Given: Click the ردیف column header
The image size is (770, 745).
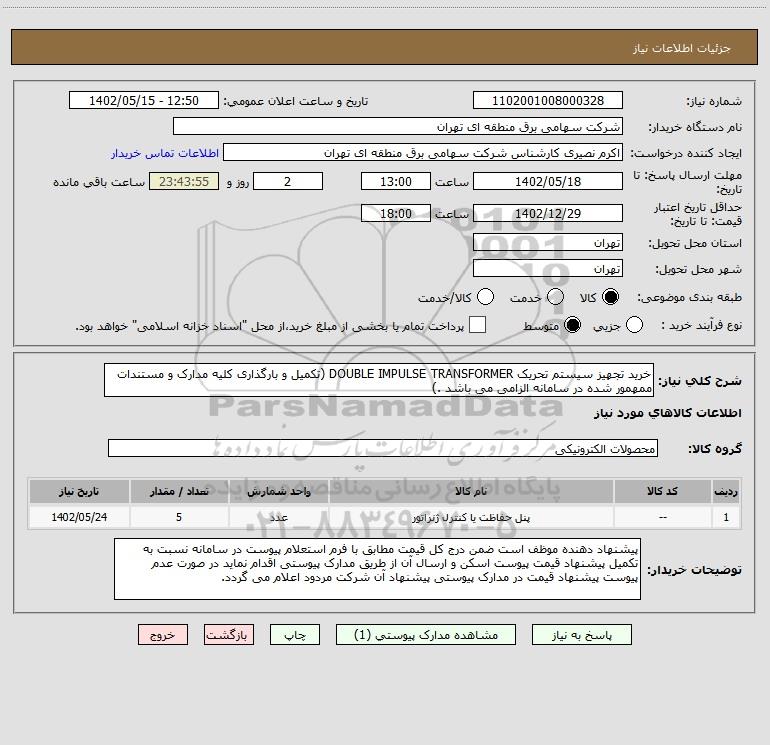Looking at the screenshot, I should coord(726,491).
